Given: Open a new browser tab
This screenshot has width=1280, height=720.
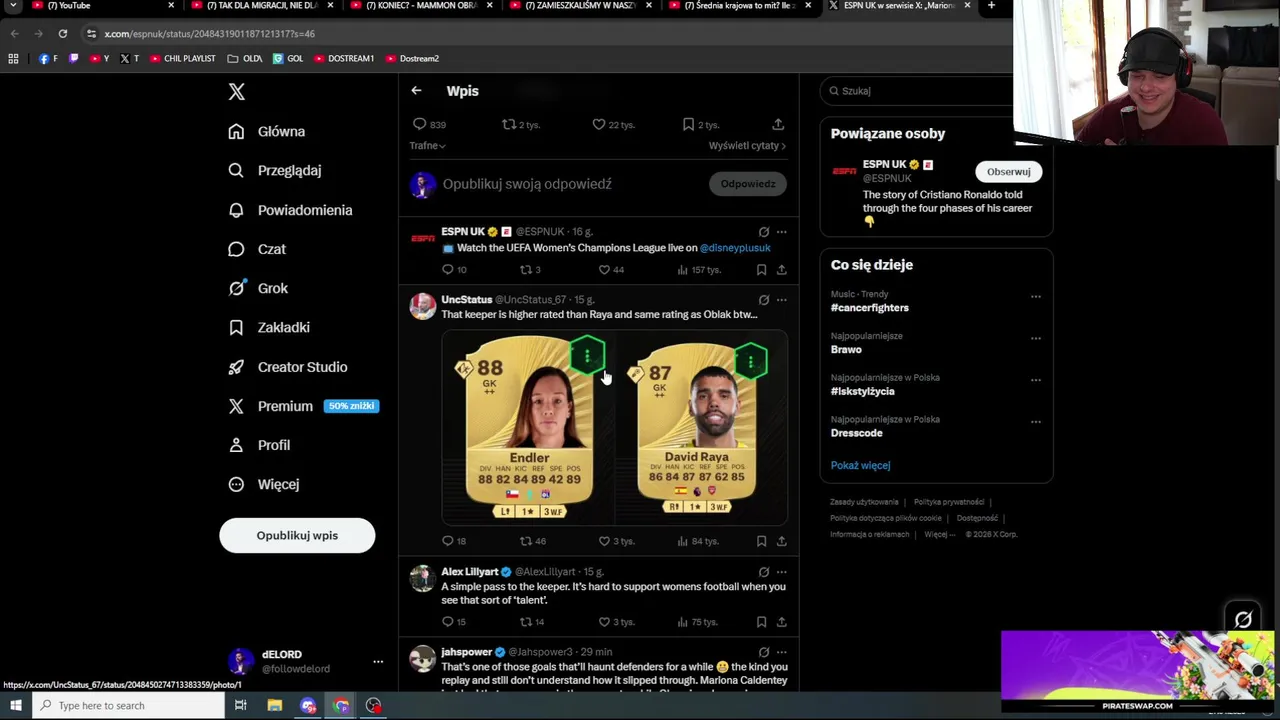Looking at the screenshot, I should (991, 6).
